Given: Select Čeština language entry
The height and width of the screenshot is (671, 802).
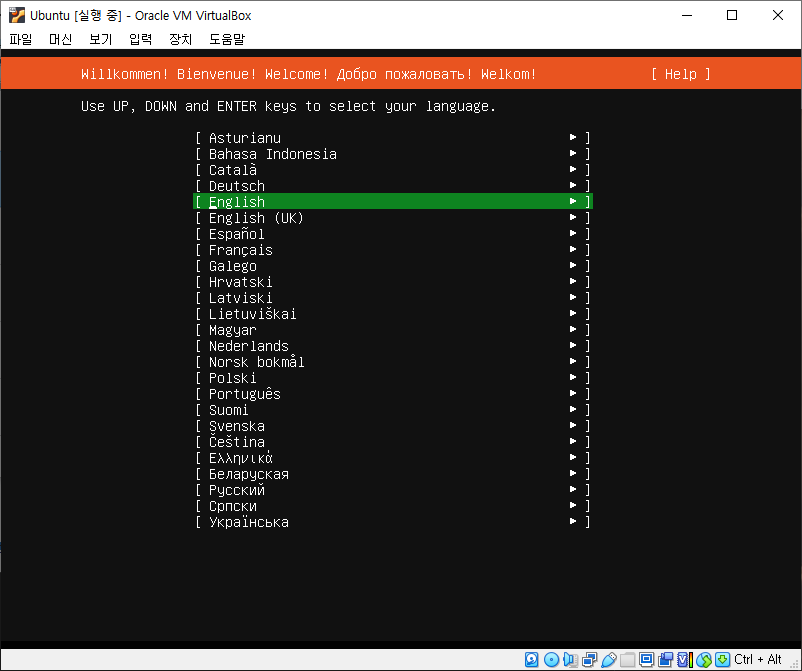Looking at the screenshot, I should coord(393,441).
